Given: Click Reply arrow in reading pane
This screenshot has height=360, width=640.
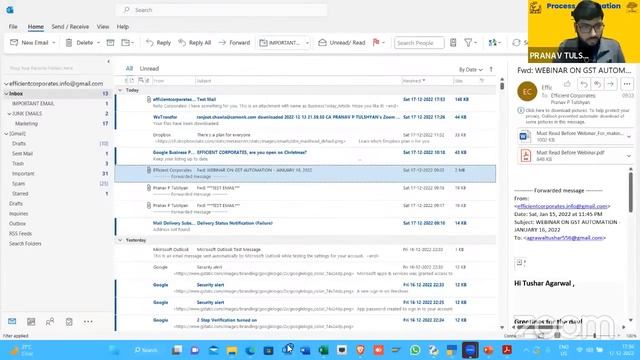Looking at the screenshot, I should (584, 84).
